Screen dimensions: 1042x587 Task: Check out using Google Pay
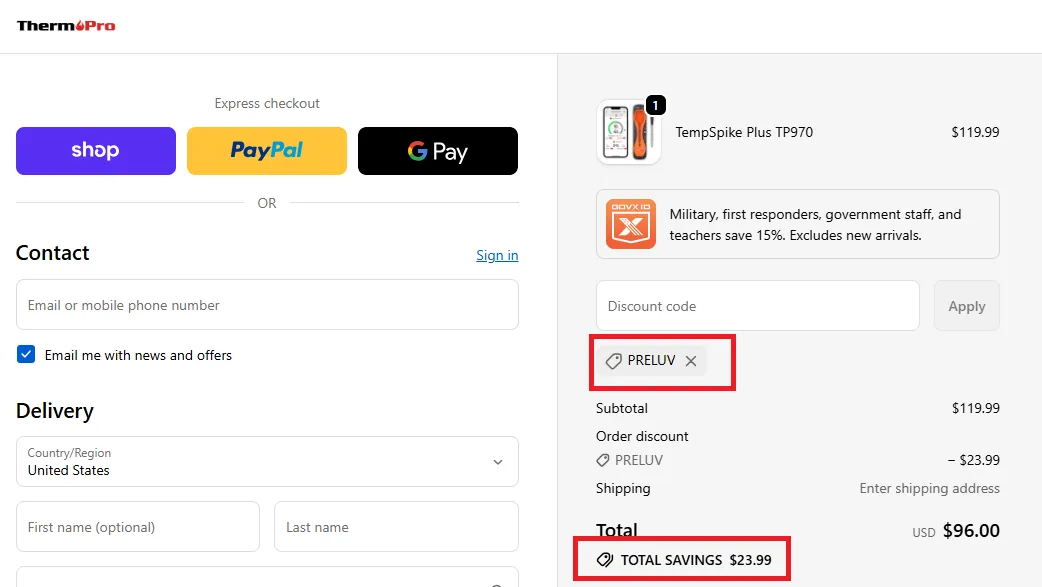[438, 151]
